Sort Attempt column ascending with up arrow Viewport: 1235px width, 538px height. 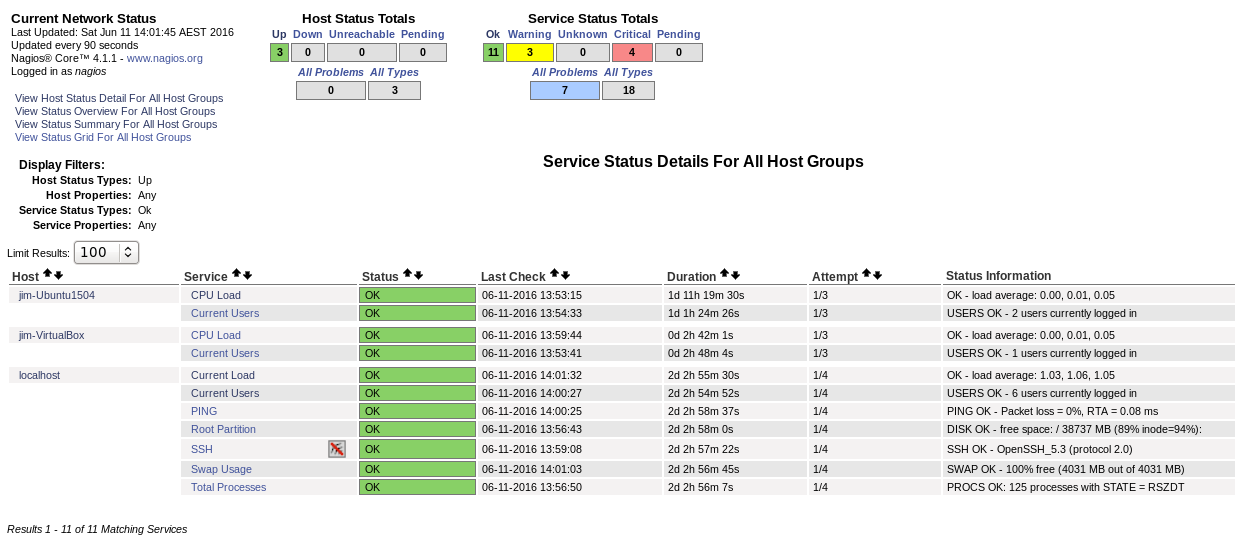tap(866, 274)
